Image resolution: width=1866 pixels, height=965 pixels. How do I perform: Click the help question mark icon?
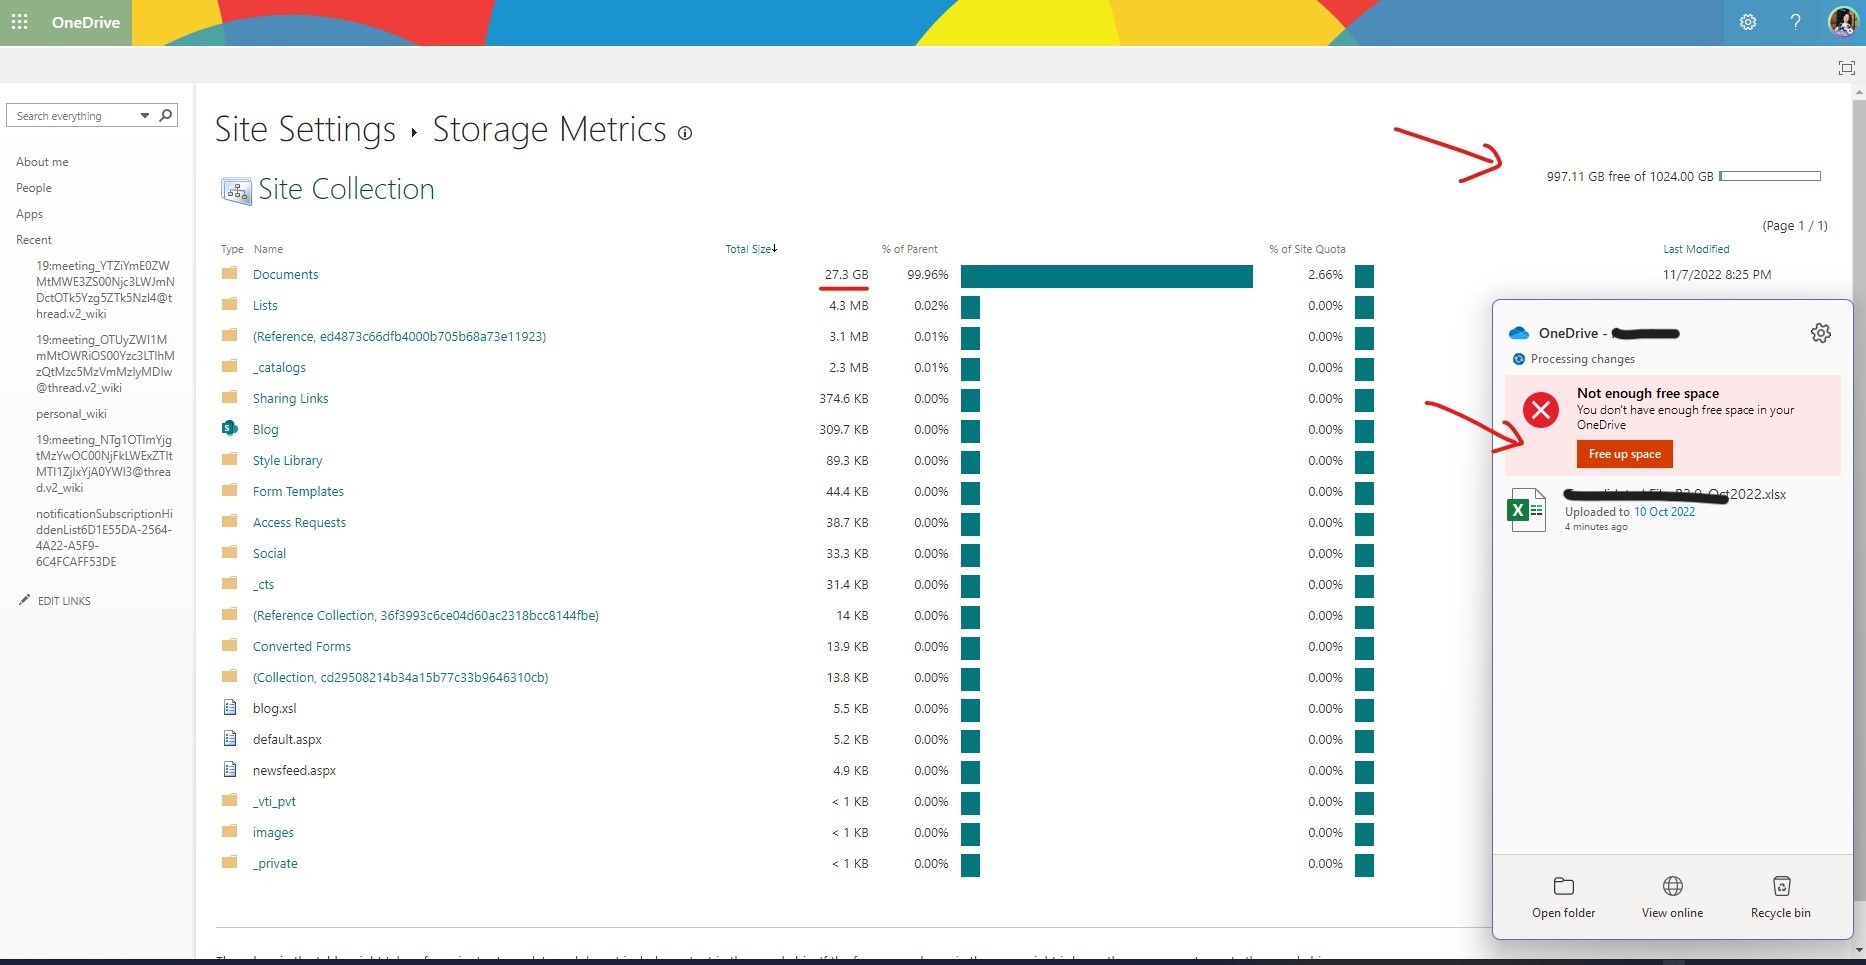(1796, 22)
